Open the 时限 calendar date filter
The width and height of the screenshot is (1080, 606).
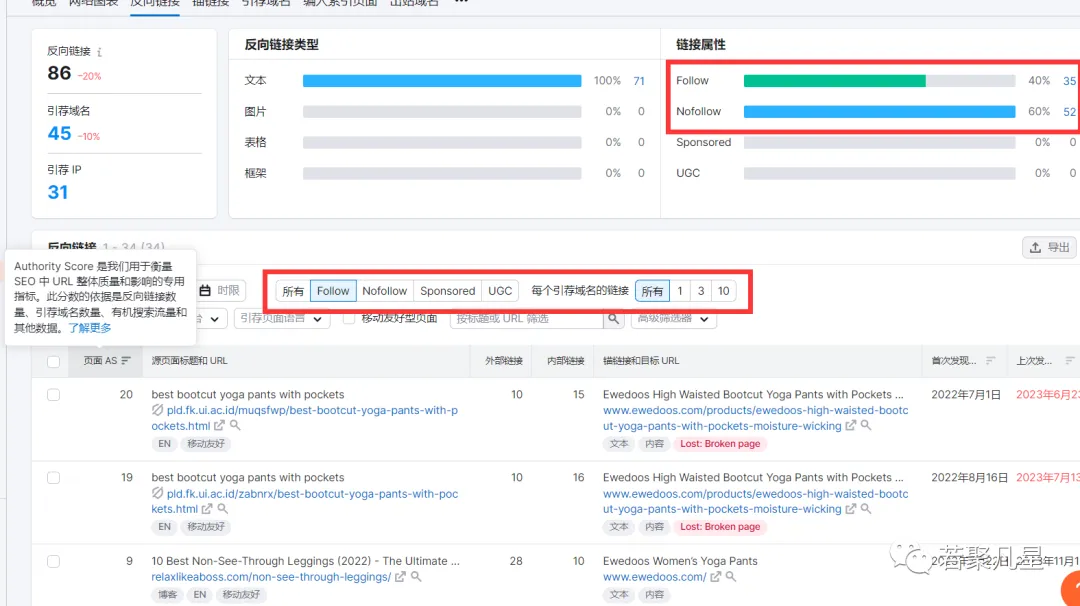[x=220, y=291]
